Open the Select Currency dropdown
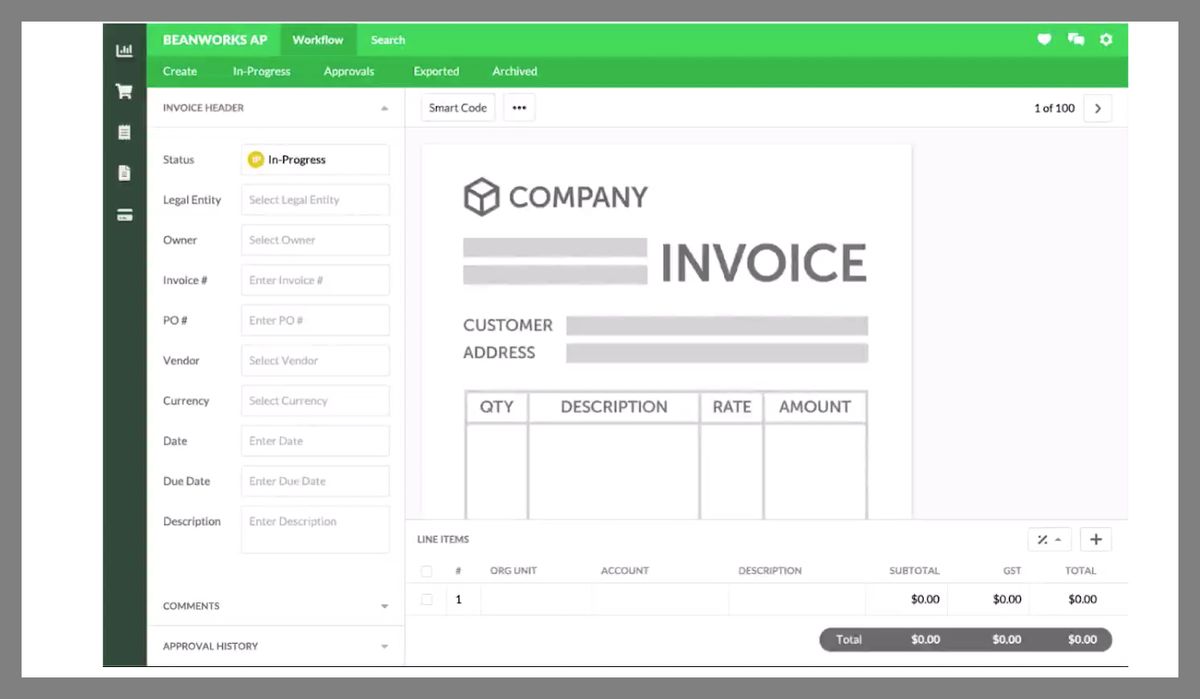This screenshot has width=1200, height=699. (x=315, y=400)
